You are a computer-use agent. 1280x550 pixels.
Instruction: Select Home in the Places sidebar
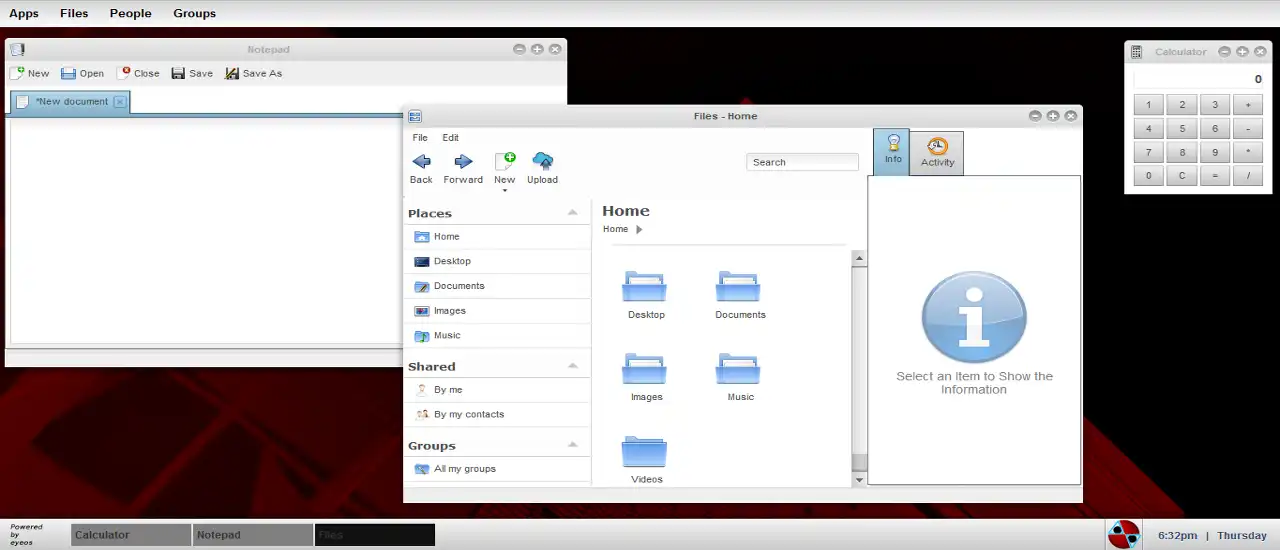click(498, 237)
